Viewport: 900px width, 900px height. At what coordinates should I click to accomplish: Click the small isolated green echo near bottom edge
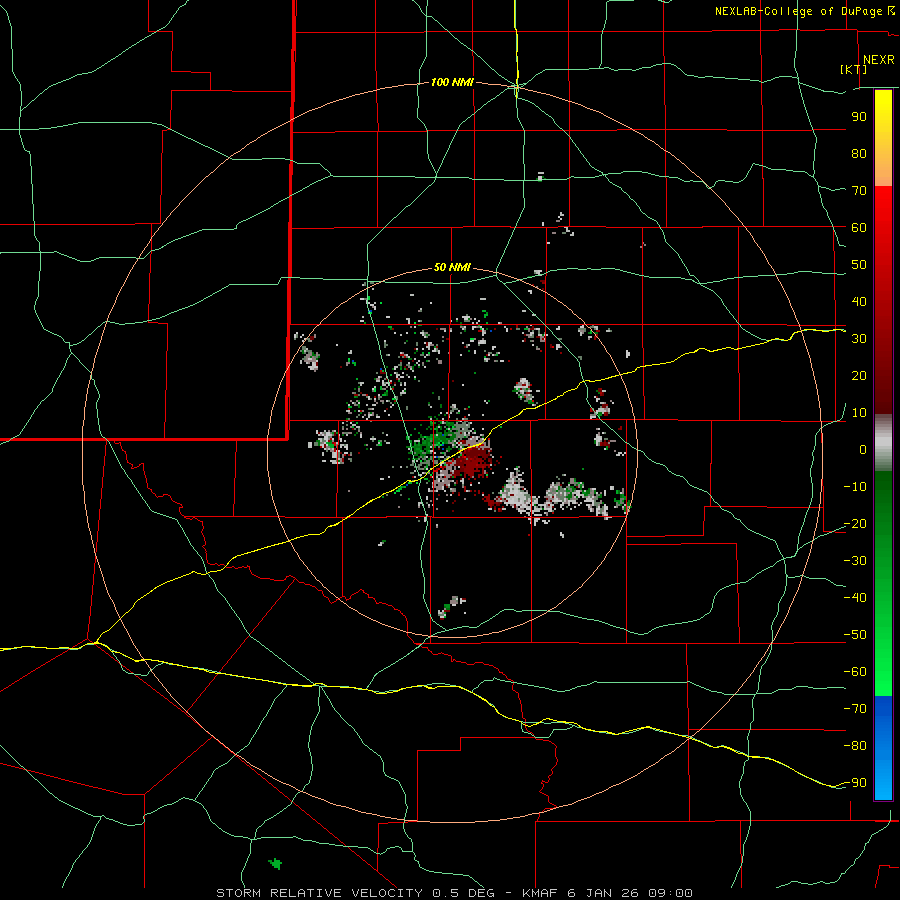276,863
